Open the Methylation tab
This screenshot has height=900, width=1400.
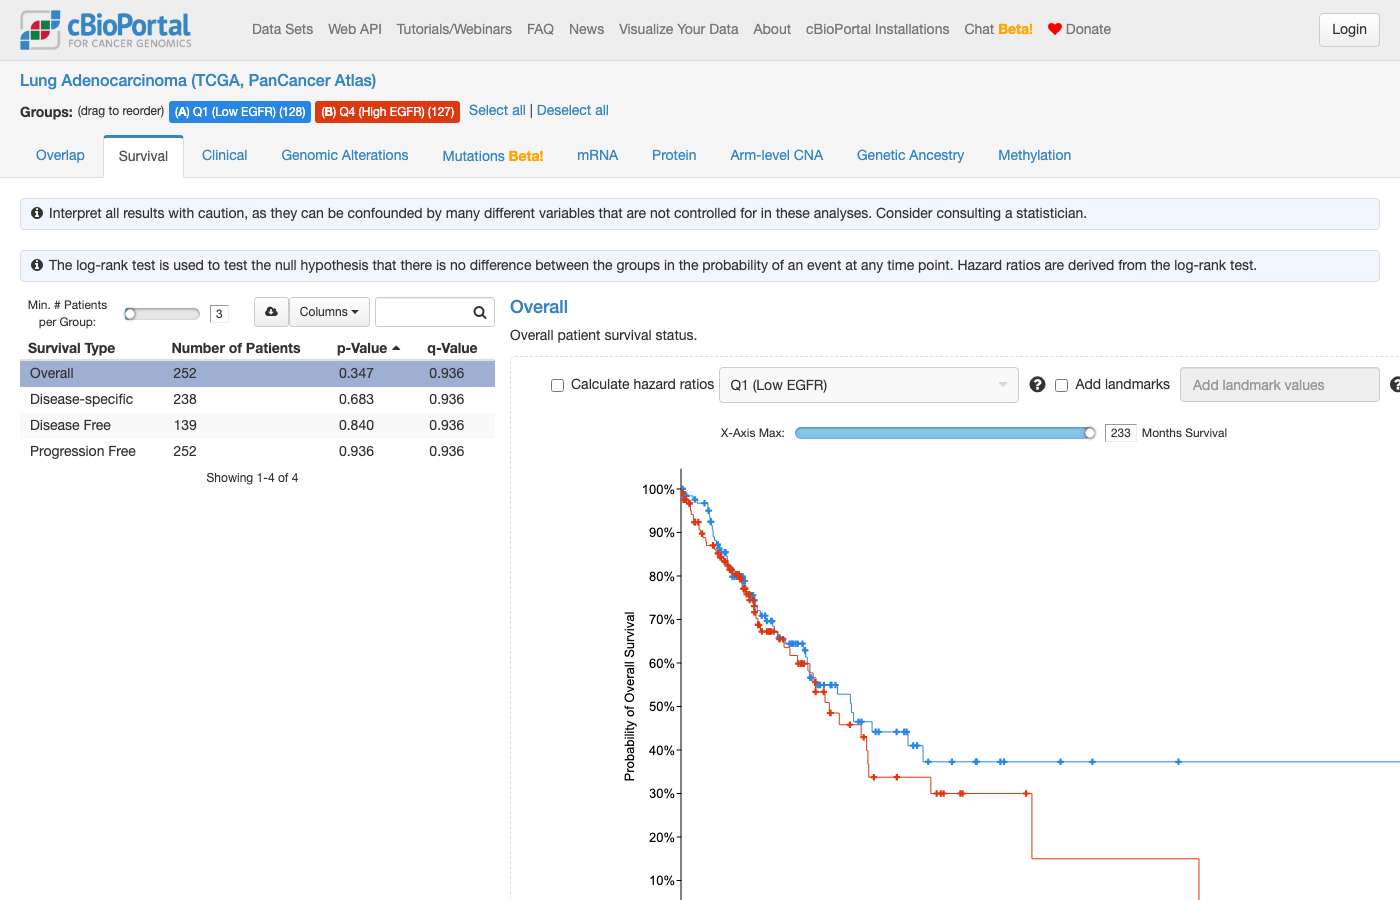(1034, 155)
